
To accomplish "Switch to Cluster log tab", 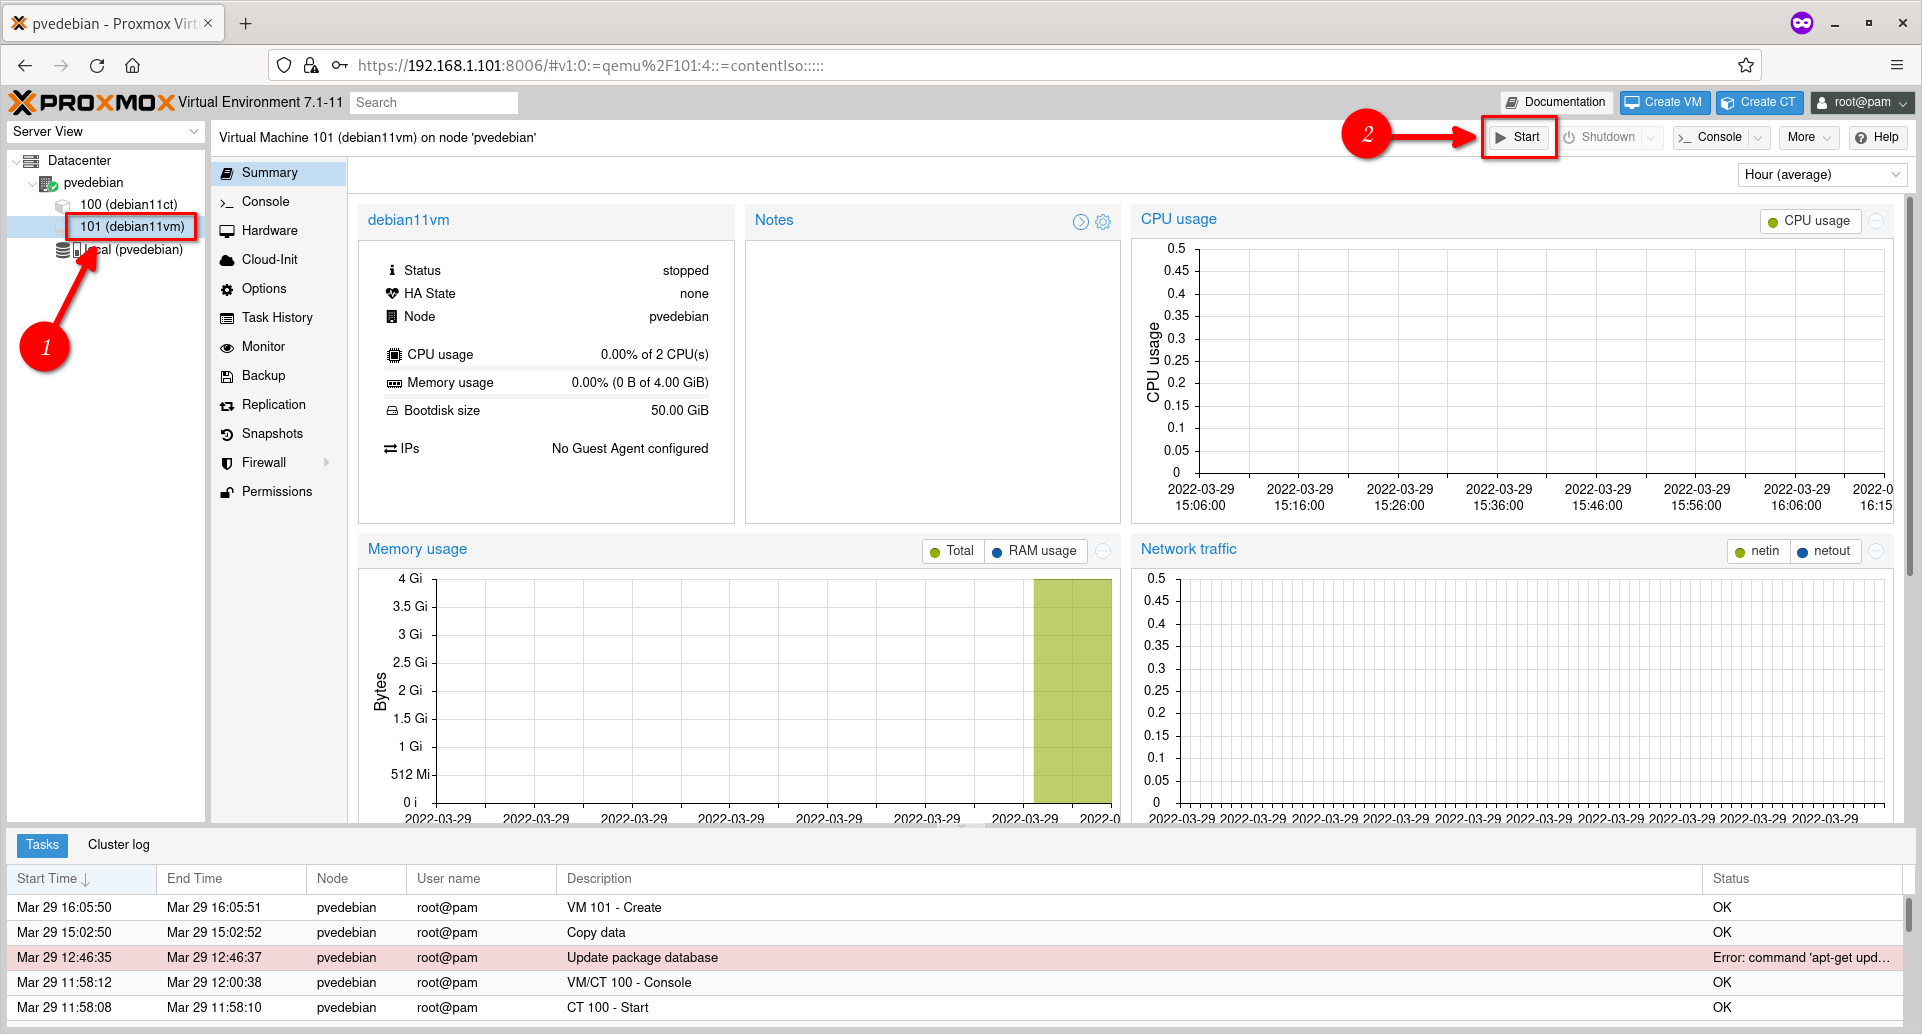I will tap(118, 845).
